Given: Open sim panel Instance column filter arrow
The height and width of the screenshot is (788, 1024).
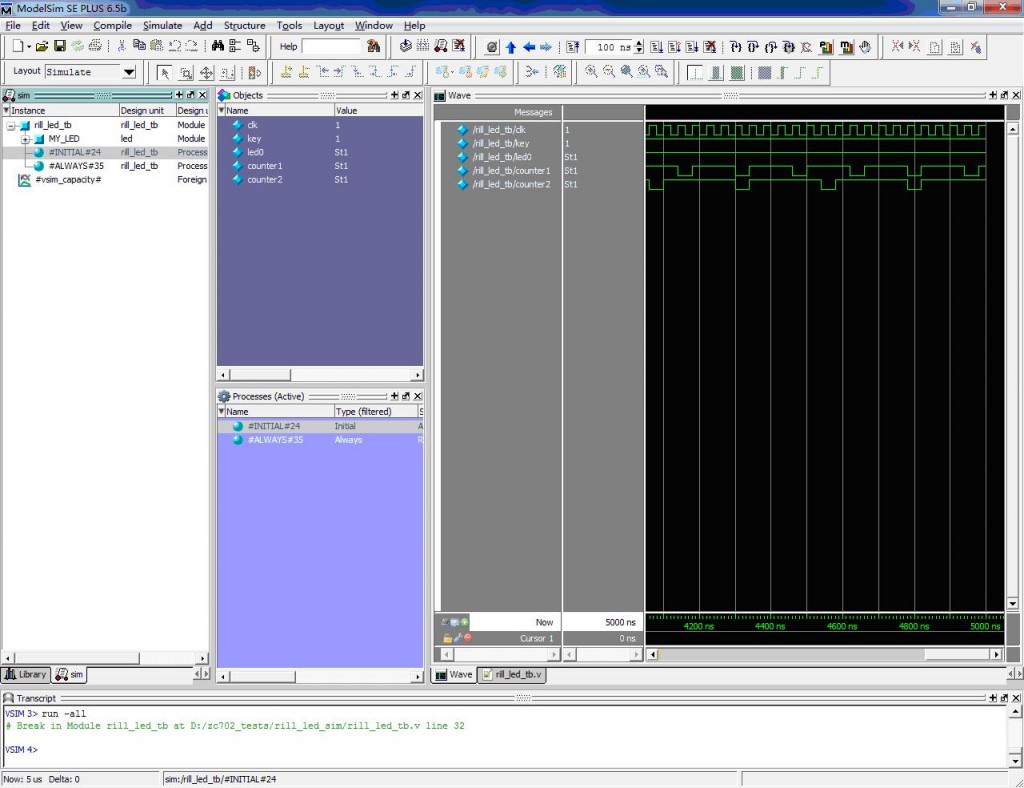Looking at the screenshot, I should [x=6, y=110].
